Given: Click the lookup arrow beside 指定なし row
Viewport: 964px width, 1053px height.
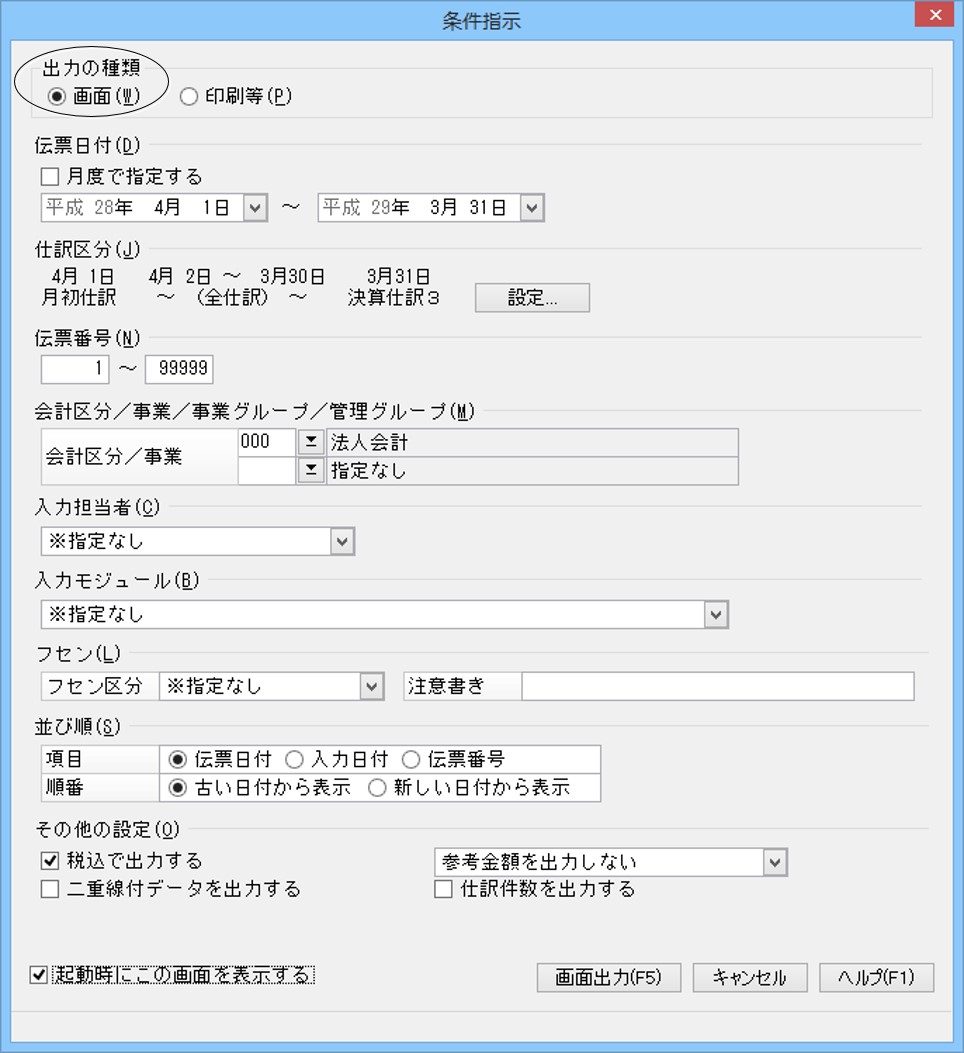Looking at the screenshot, I should [311, 470].
